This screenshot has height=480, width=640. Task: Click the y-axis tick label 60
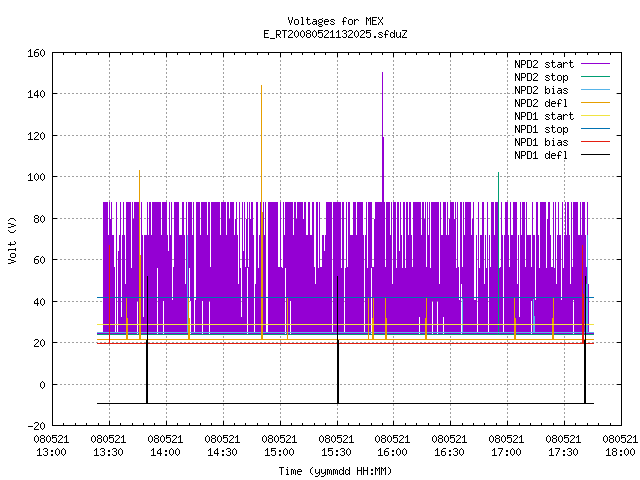pyautogui.click(x=40, y=260)
